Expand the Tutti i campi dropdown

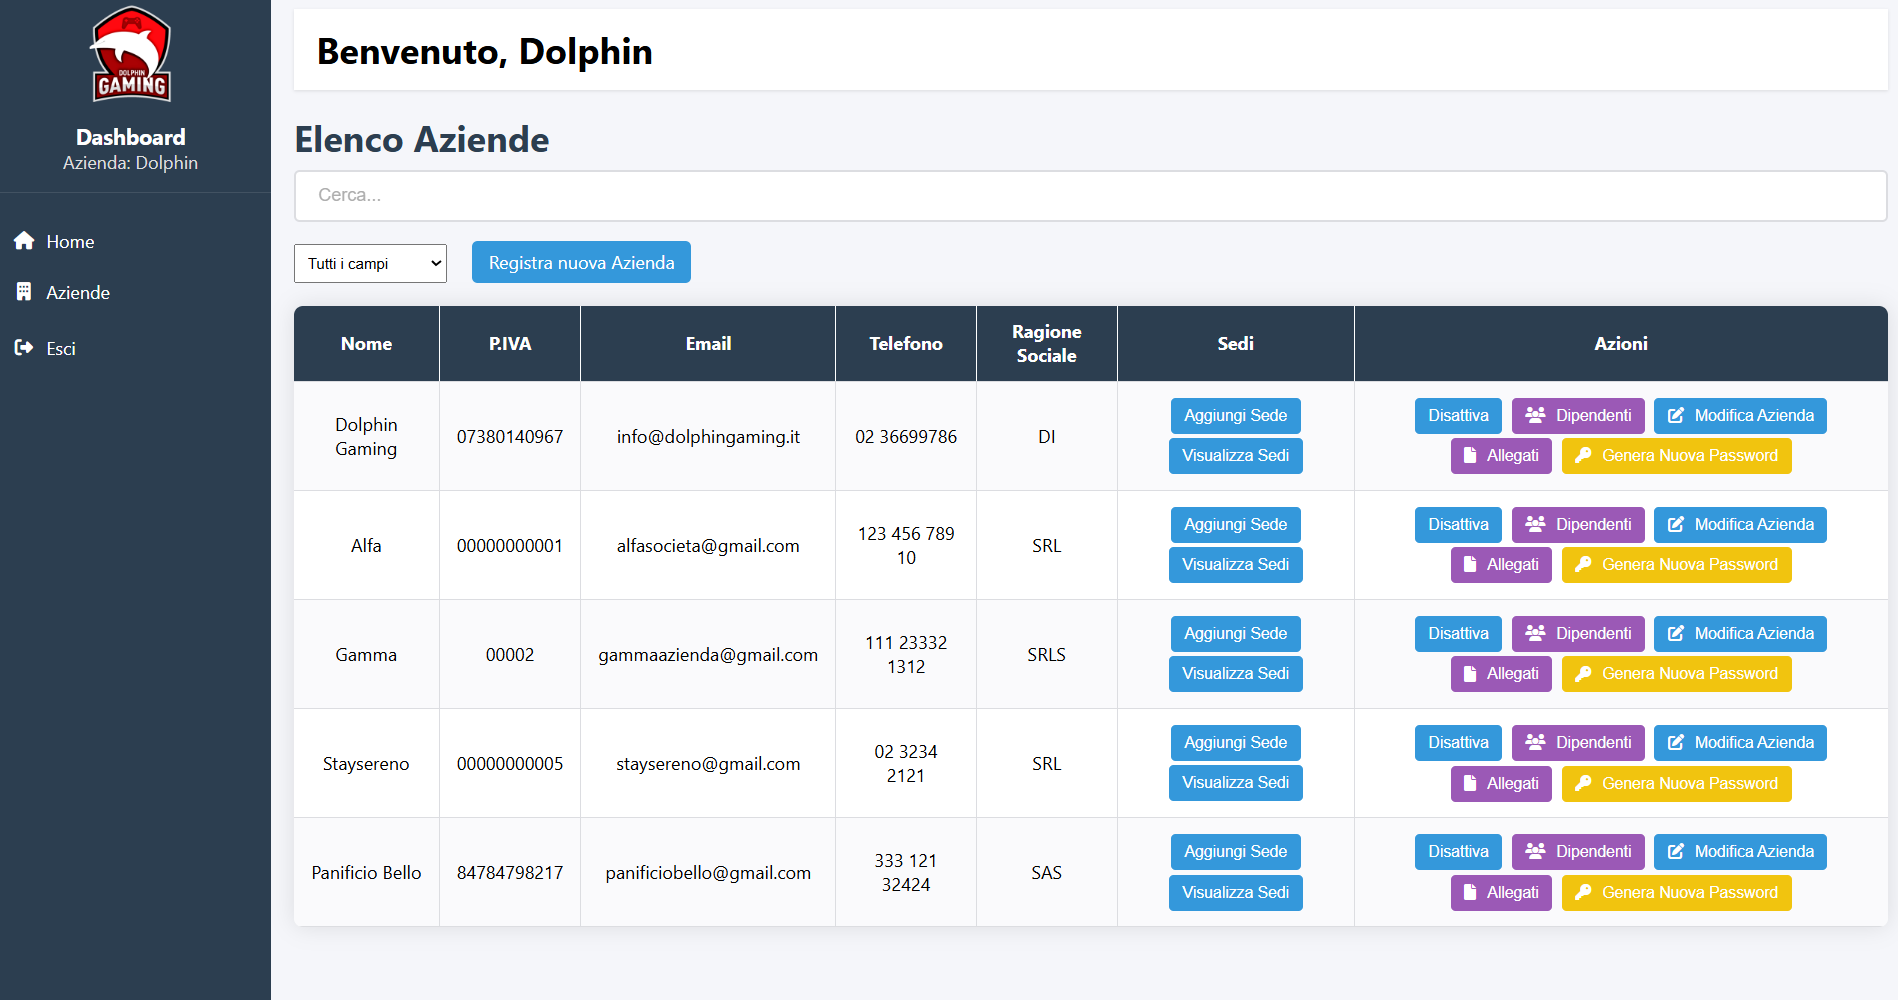coord(370,264)
